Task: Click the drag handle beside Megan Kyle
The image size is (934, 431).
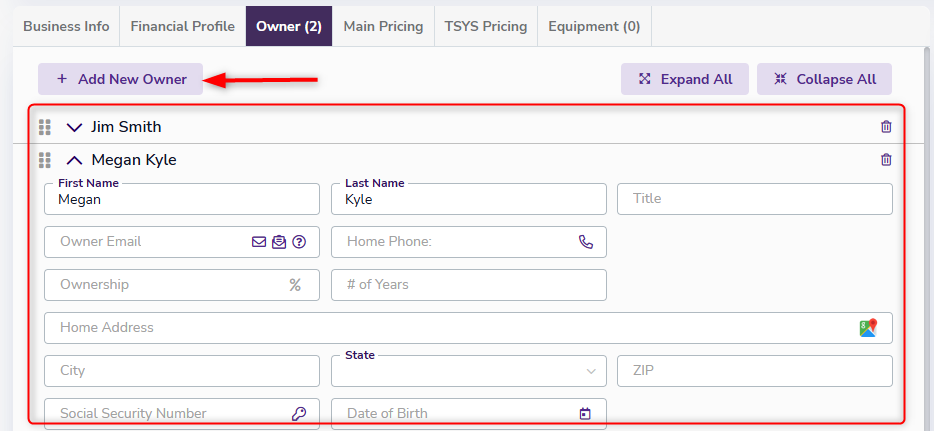Action: point(44,160)
